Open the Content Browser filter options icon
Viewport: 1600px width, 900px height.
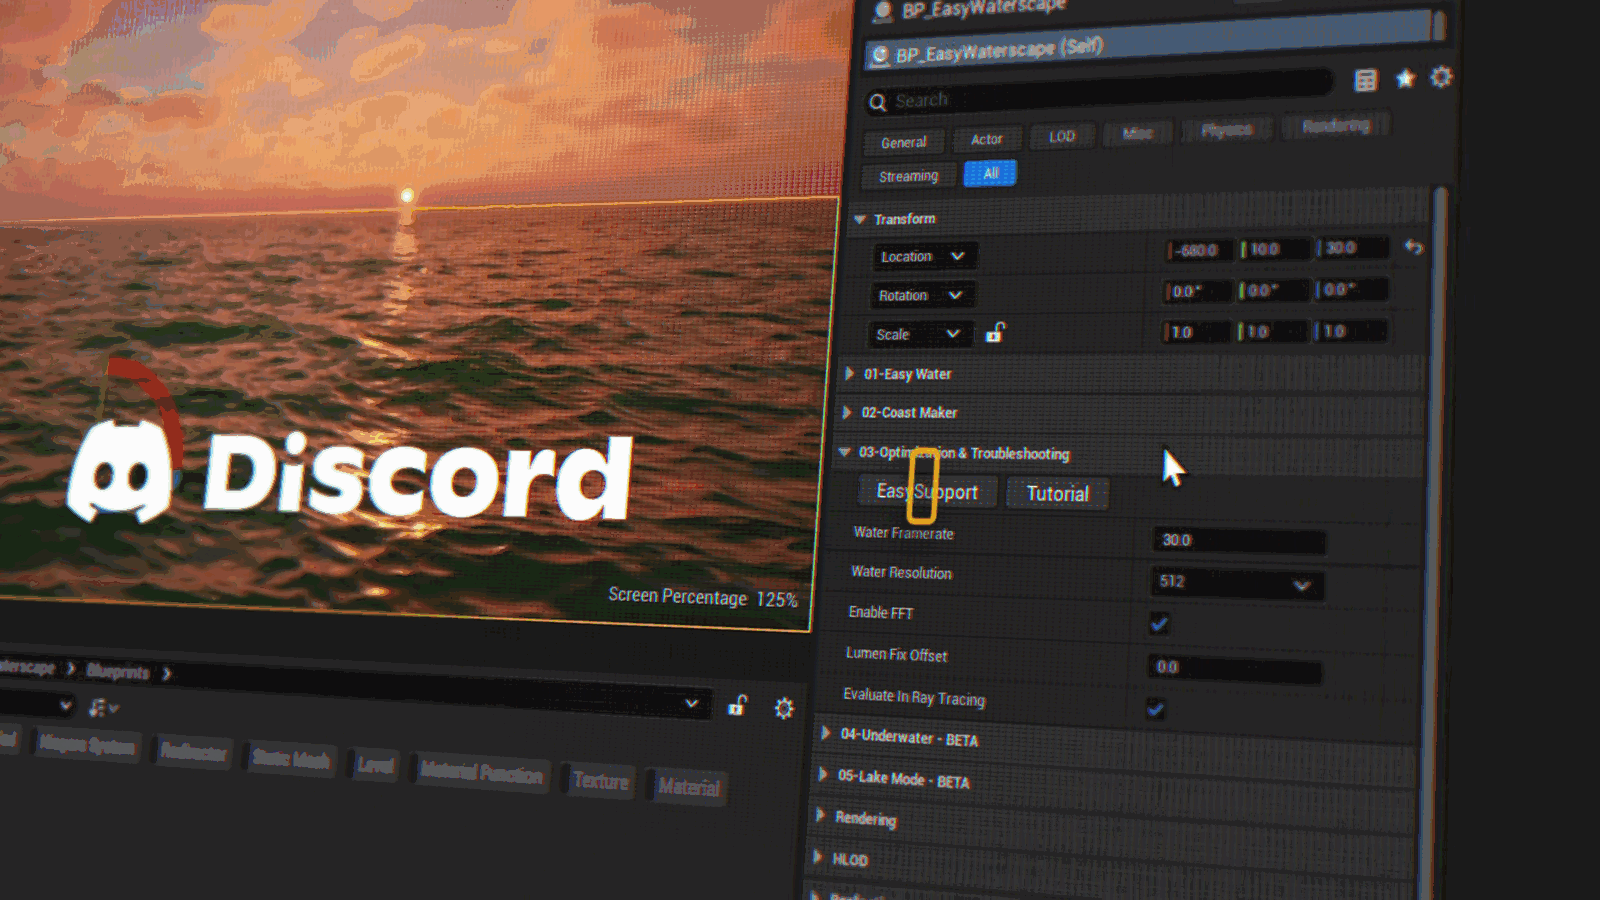103,708
